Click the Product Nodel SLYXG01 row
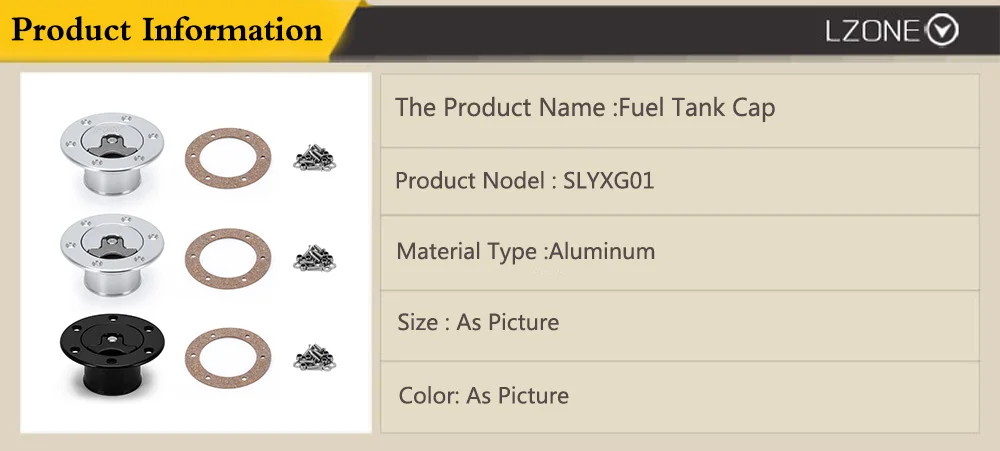The width and height of the screenshot is (1000, 451). pyautogui.click(x=680, y=182)
